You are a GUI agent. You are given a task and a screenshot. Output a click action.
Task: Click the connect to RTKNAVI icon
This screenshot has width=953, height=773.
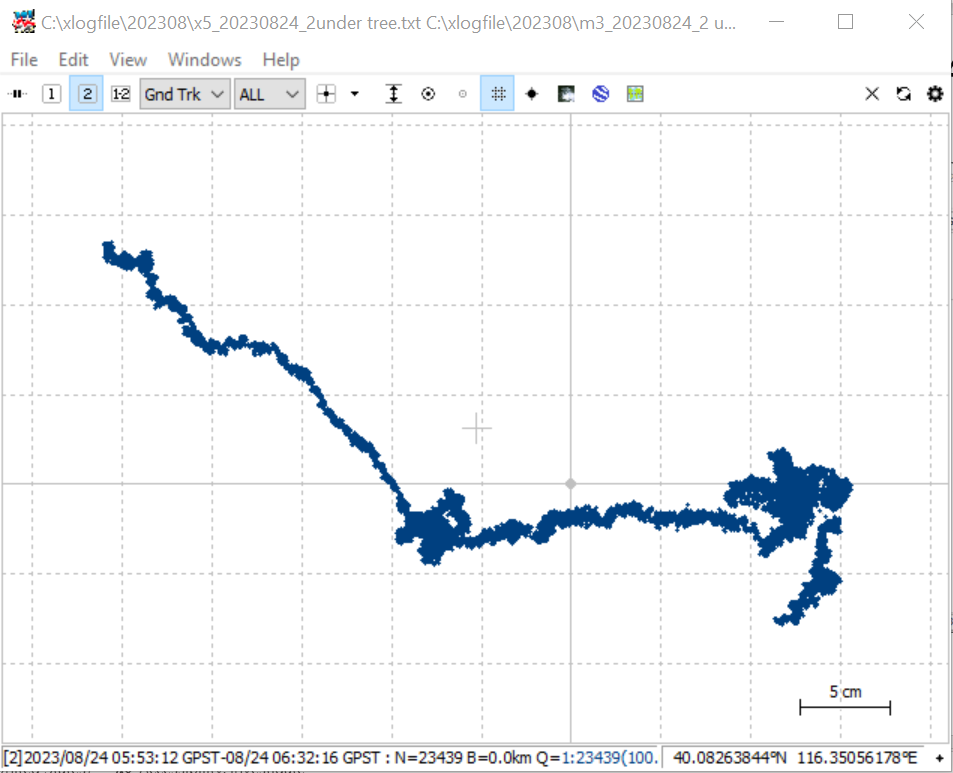pos(18,94)
